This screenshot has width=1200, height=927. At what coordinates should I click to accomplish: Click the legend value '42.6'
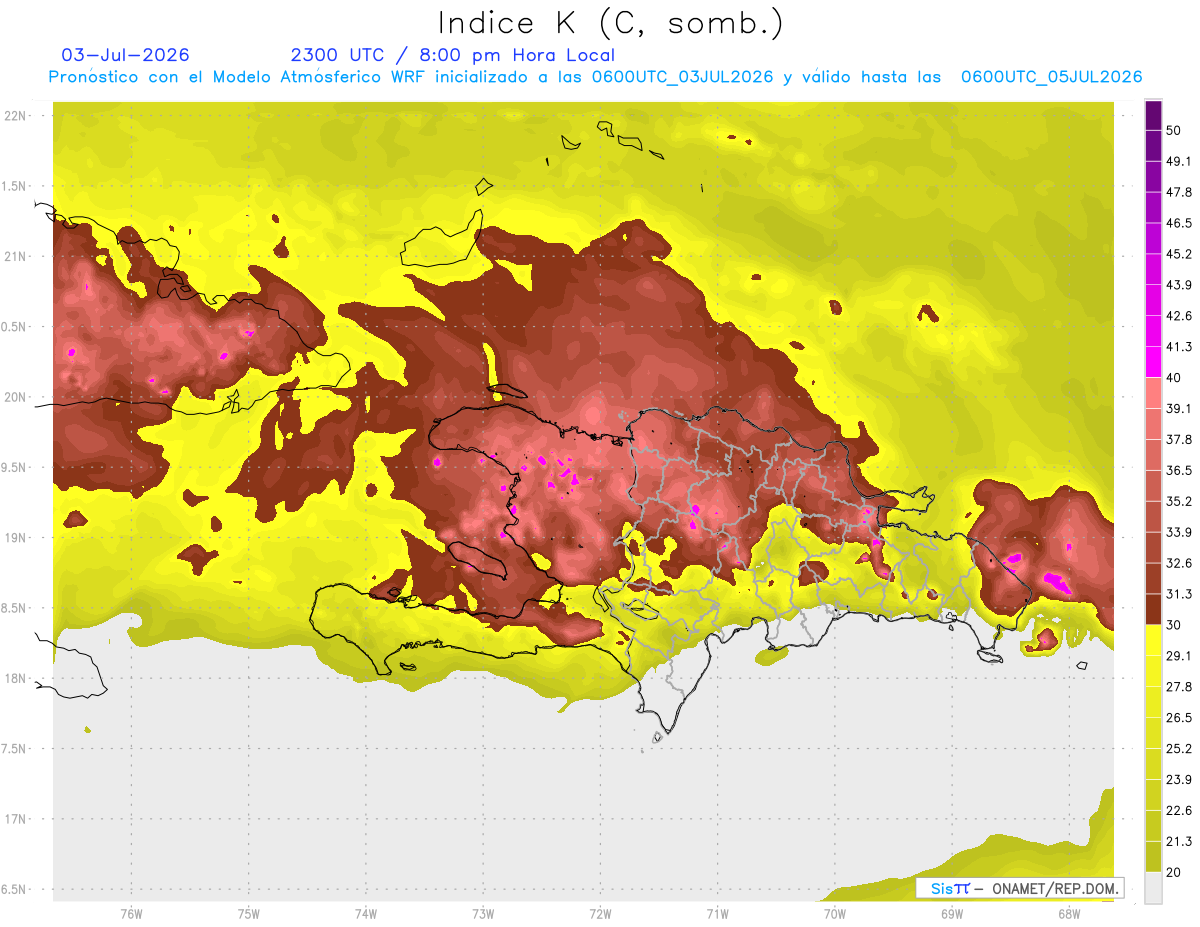pos(1179,316)
